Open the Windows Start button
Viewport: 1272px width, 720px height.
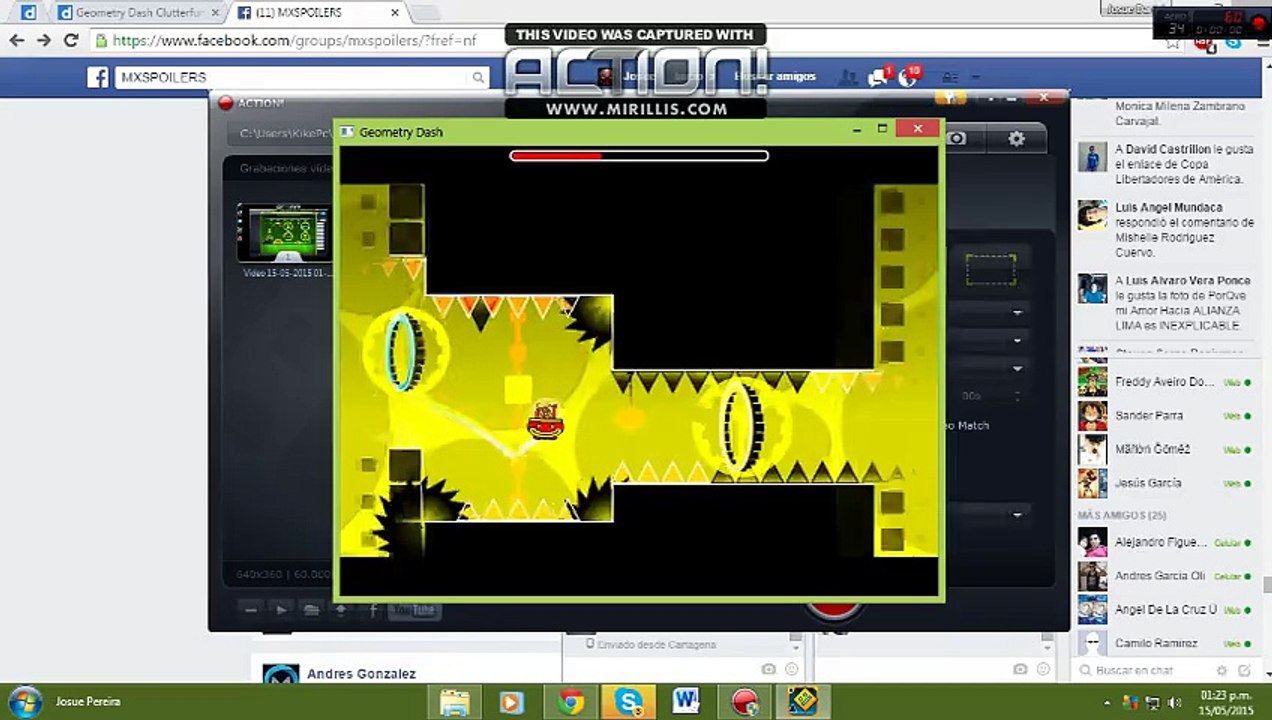click(24, 701)
